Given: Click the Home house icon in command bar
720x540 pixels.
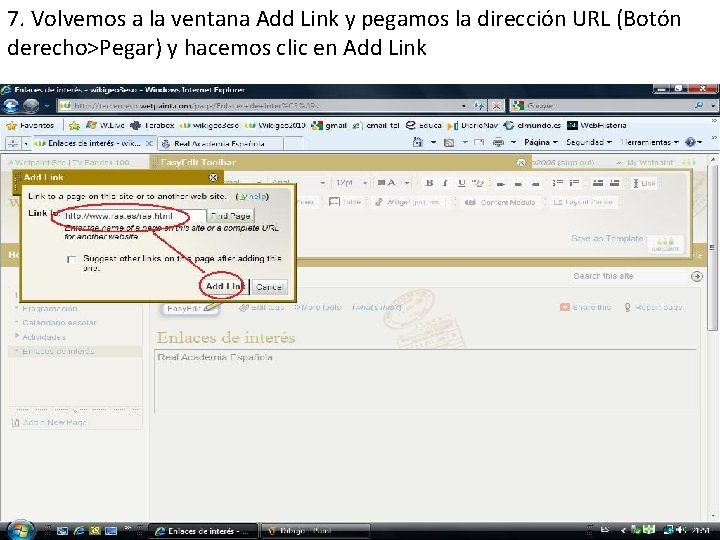Looking at the screenshot, I should 417,142.
